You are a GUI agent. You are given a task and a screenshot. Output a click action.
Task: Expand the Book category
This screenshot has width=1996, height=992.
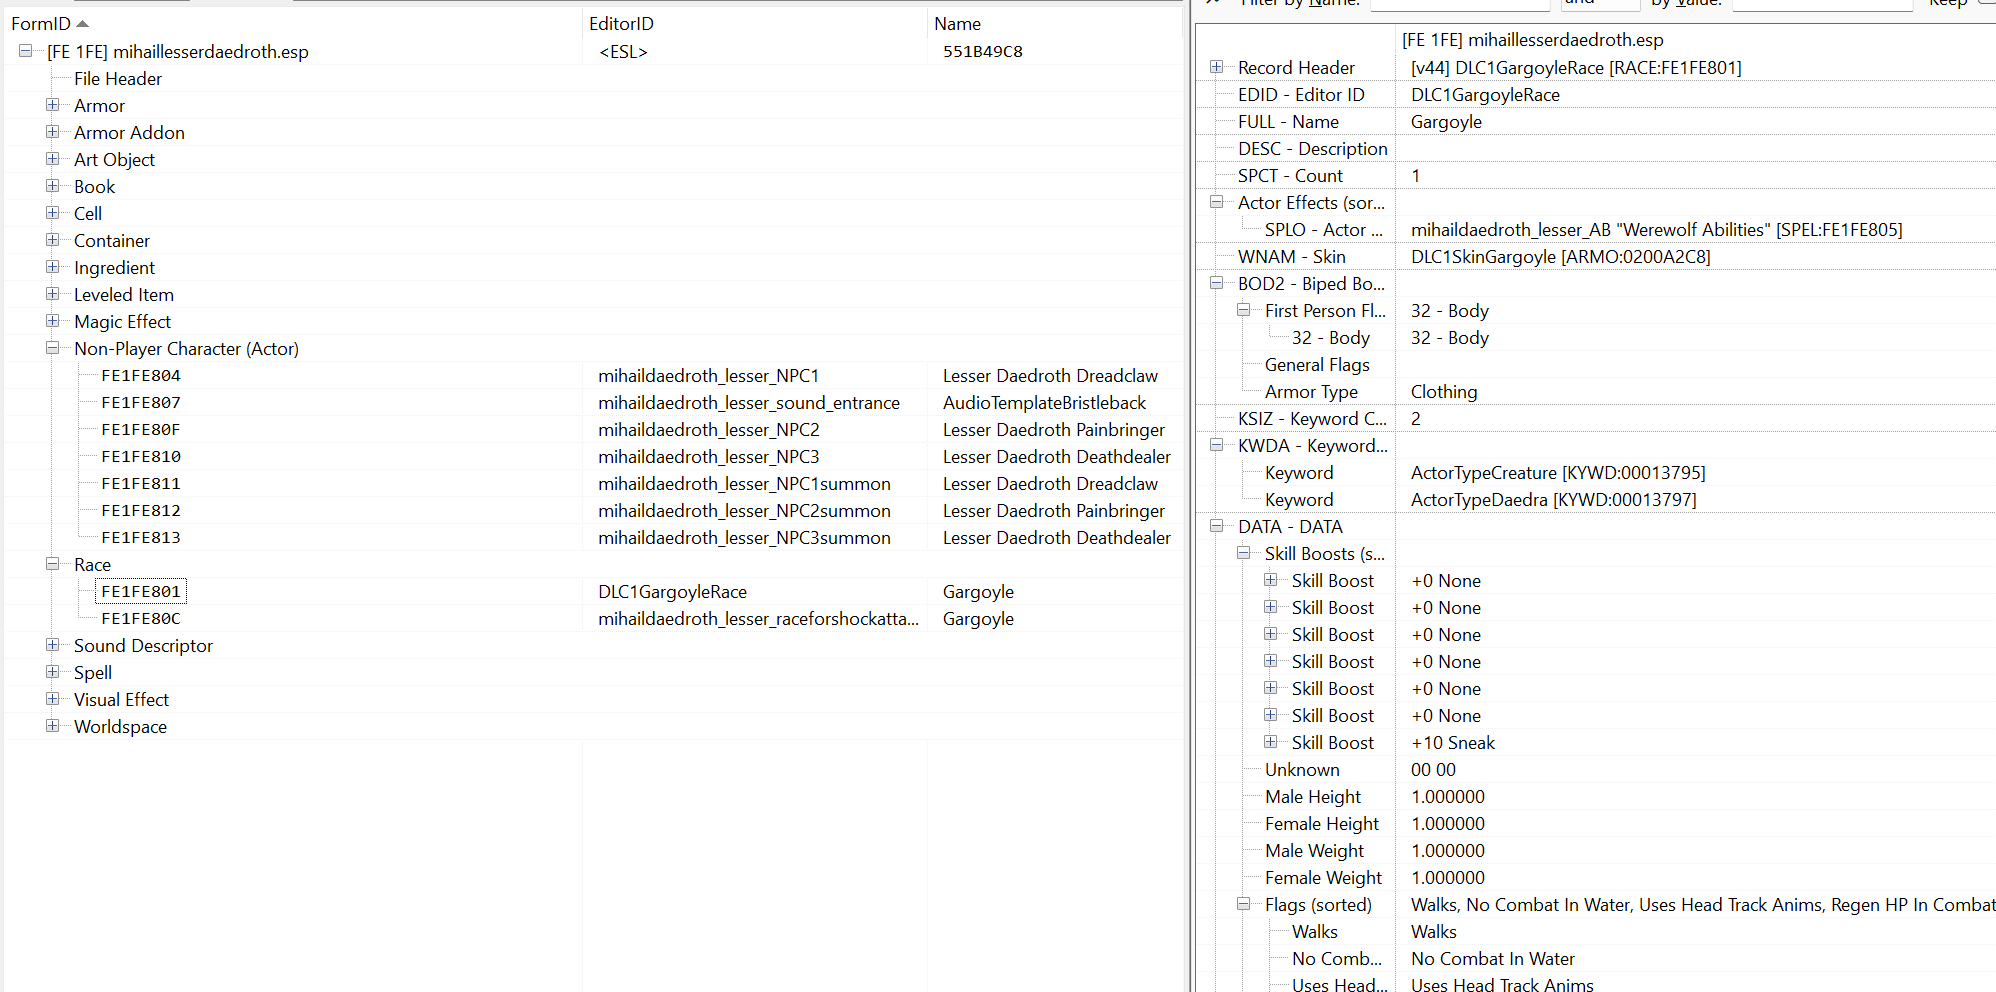pos(53,186)
